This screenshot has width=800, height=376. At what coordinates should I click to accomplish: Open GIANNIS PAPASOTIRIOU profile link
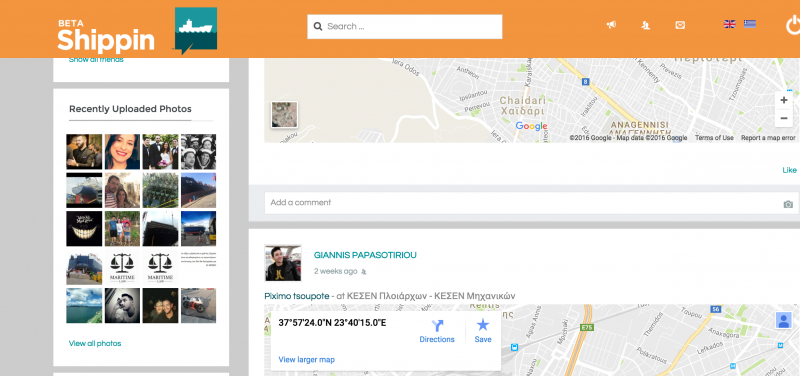pos(365,255)
